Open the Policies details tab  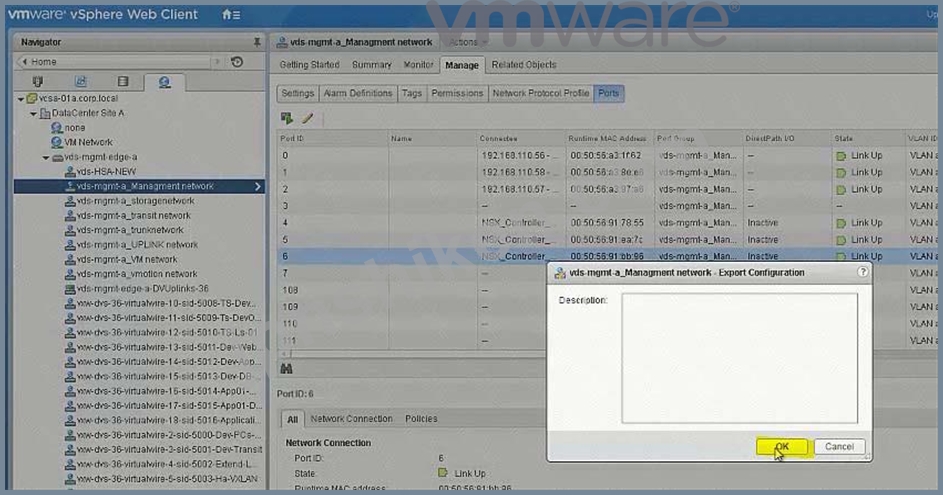[x=421, y=419]
